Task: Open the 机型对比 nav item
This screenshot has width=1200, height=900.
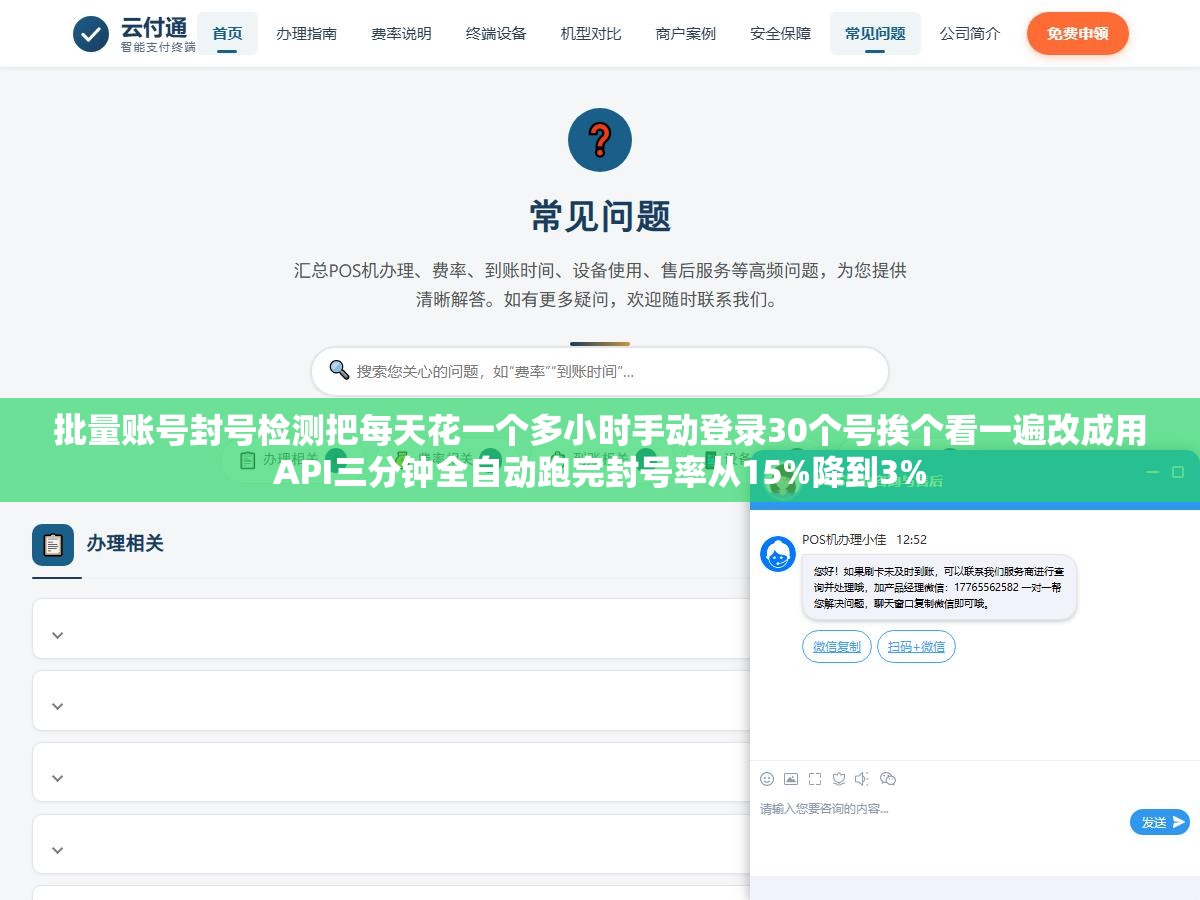Action: coord(591,33)
